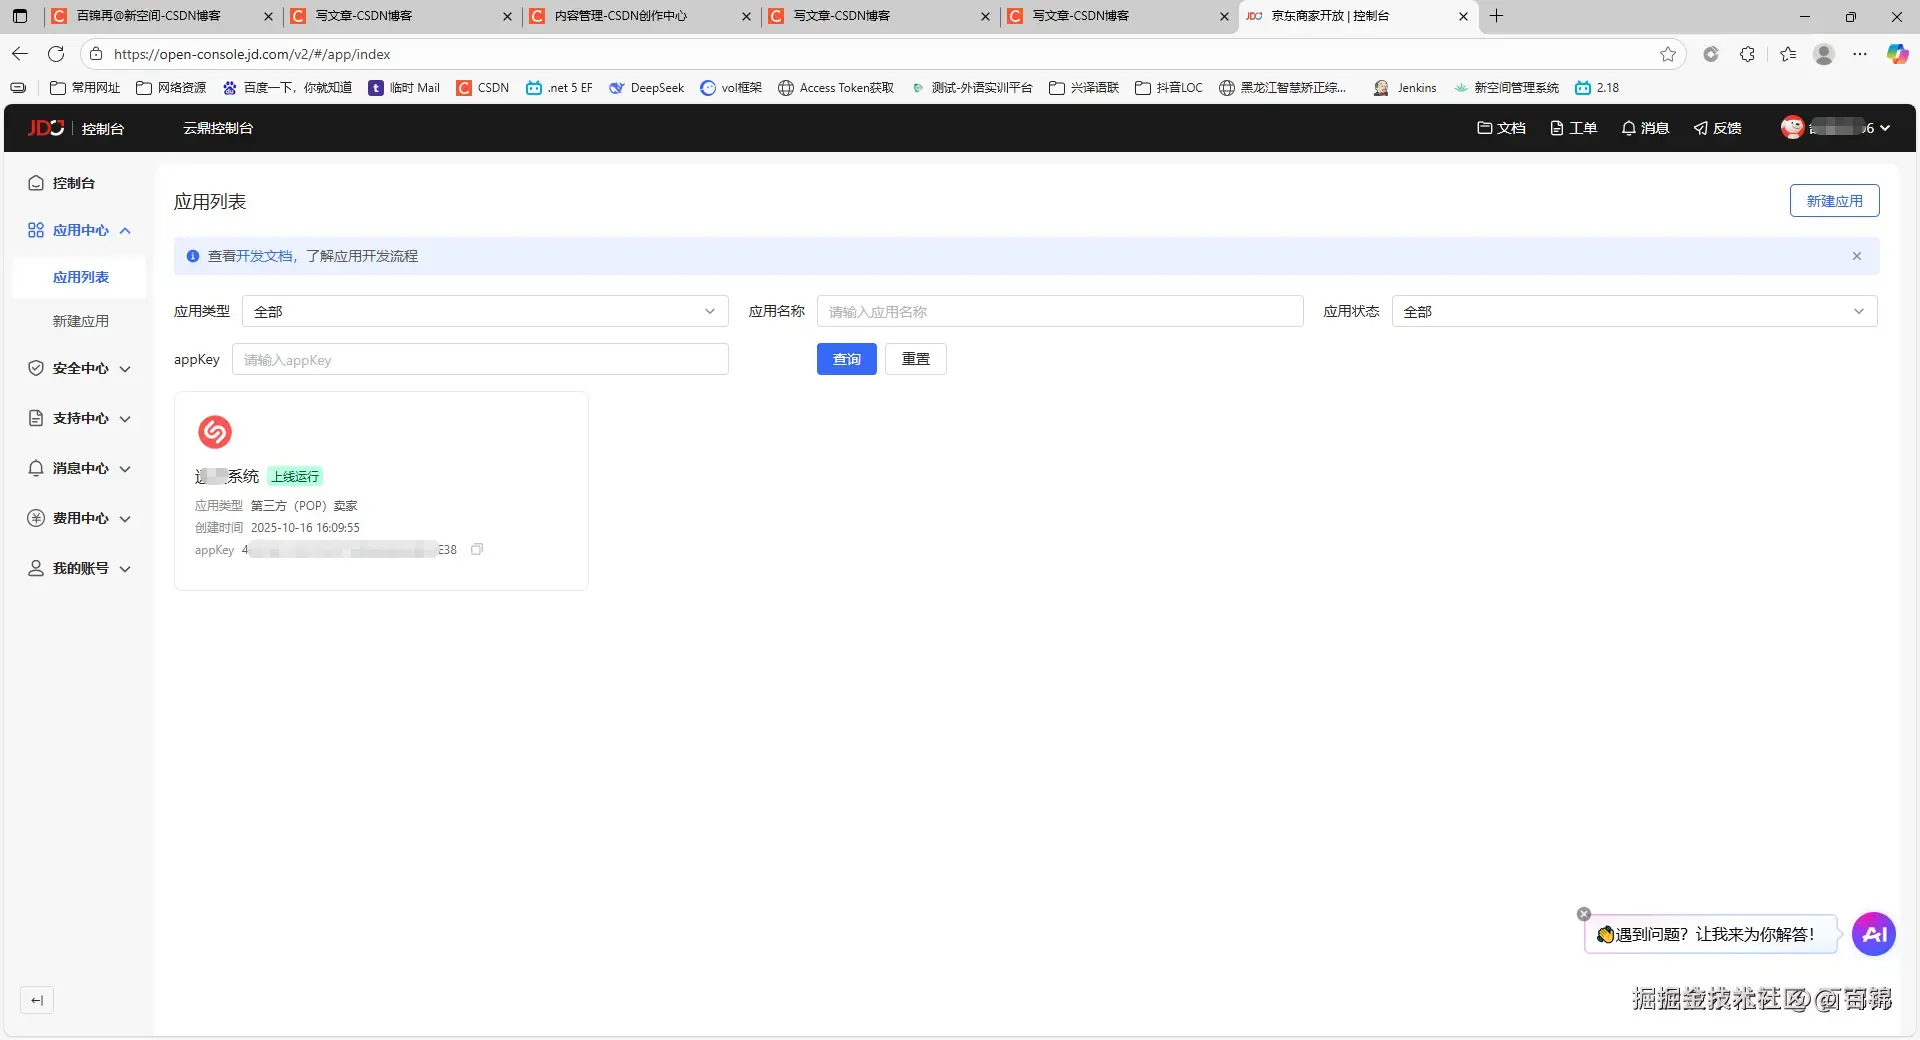
Task: Select 新建应用 in sidebar menu
Action: click(81, 321)
